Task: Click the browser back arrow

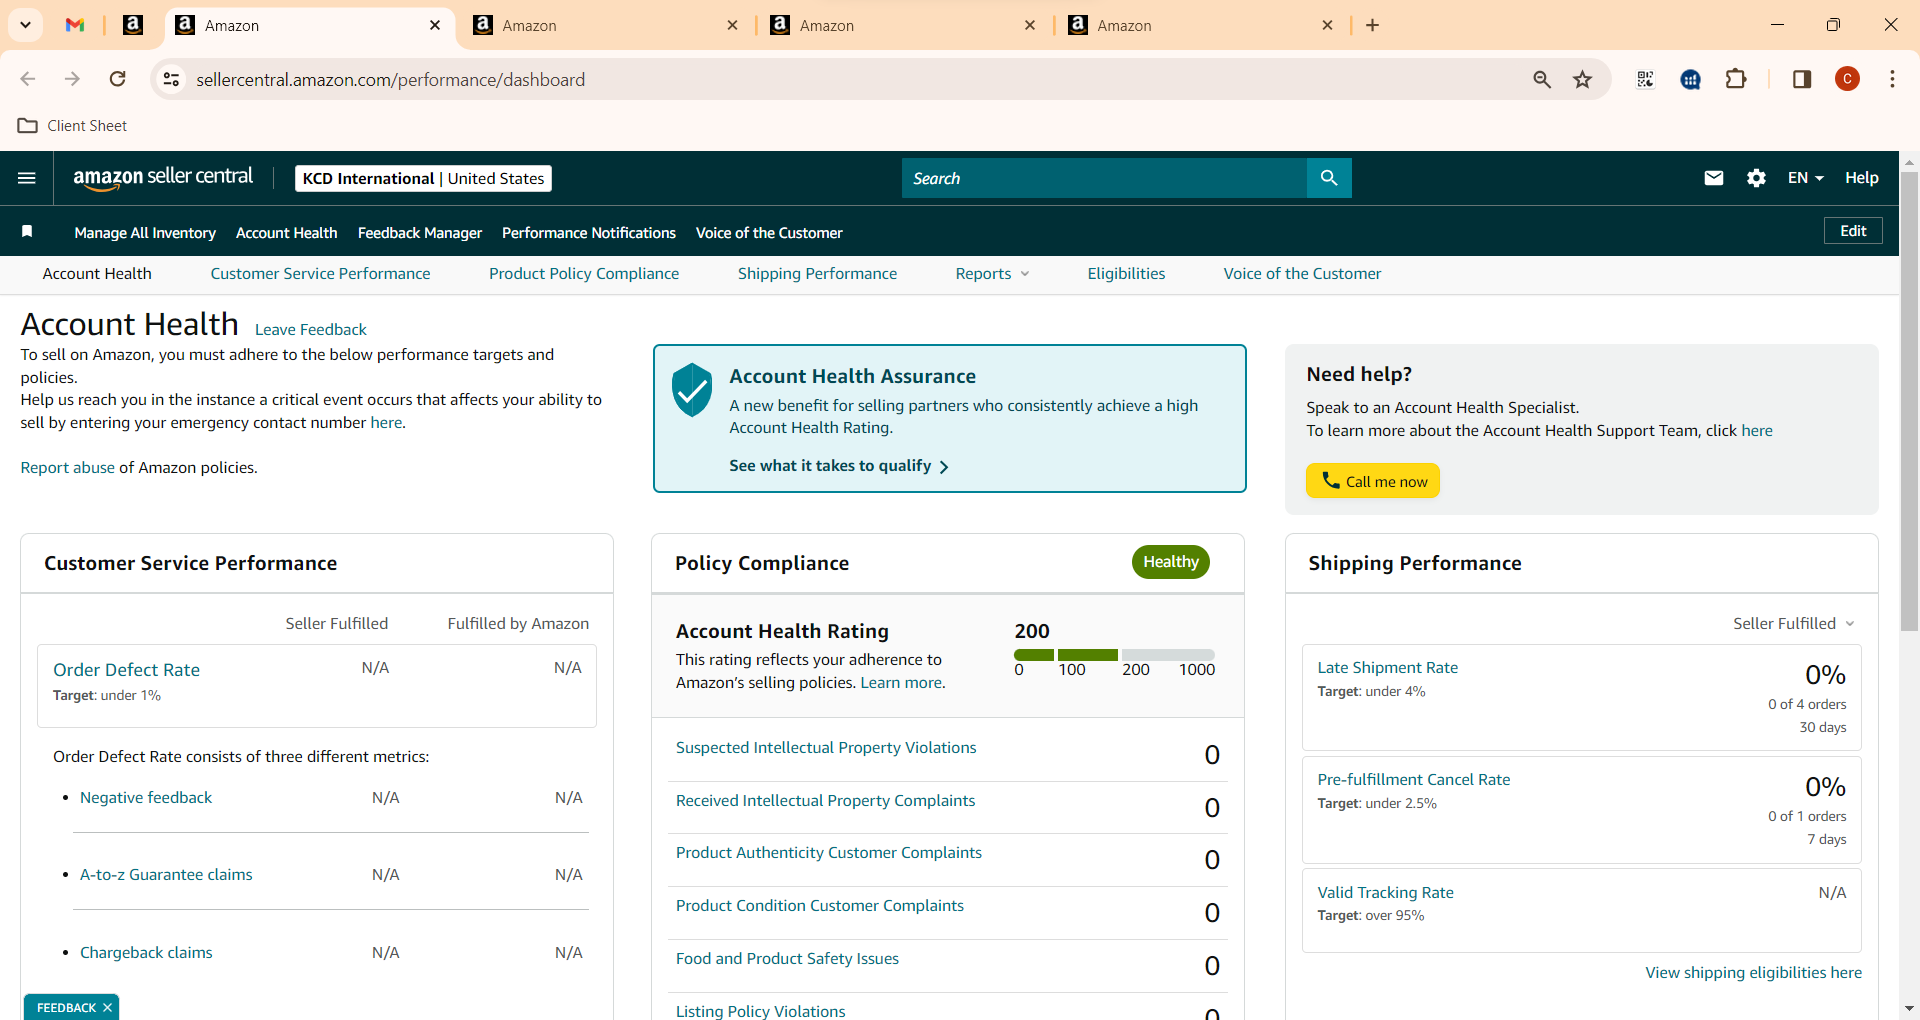Action: 28,79
